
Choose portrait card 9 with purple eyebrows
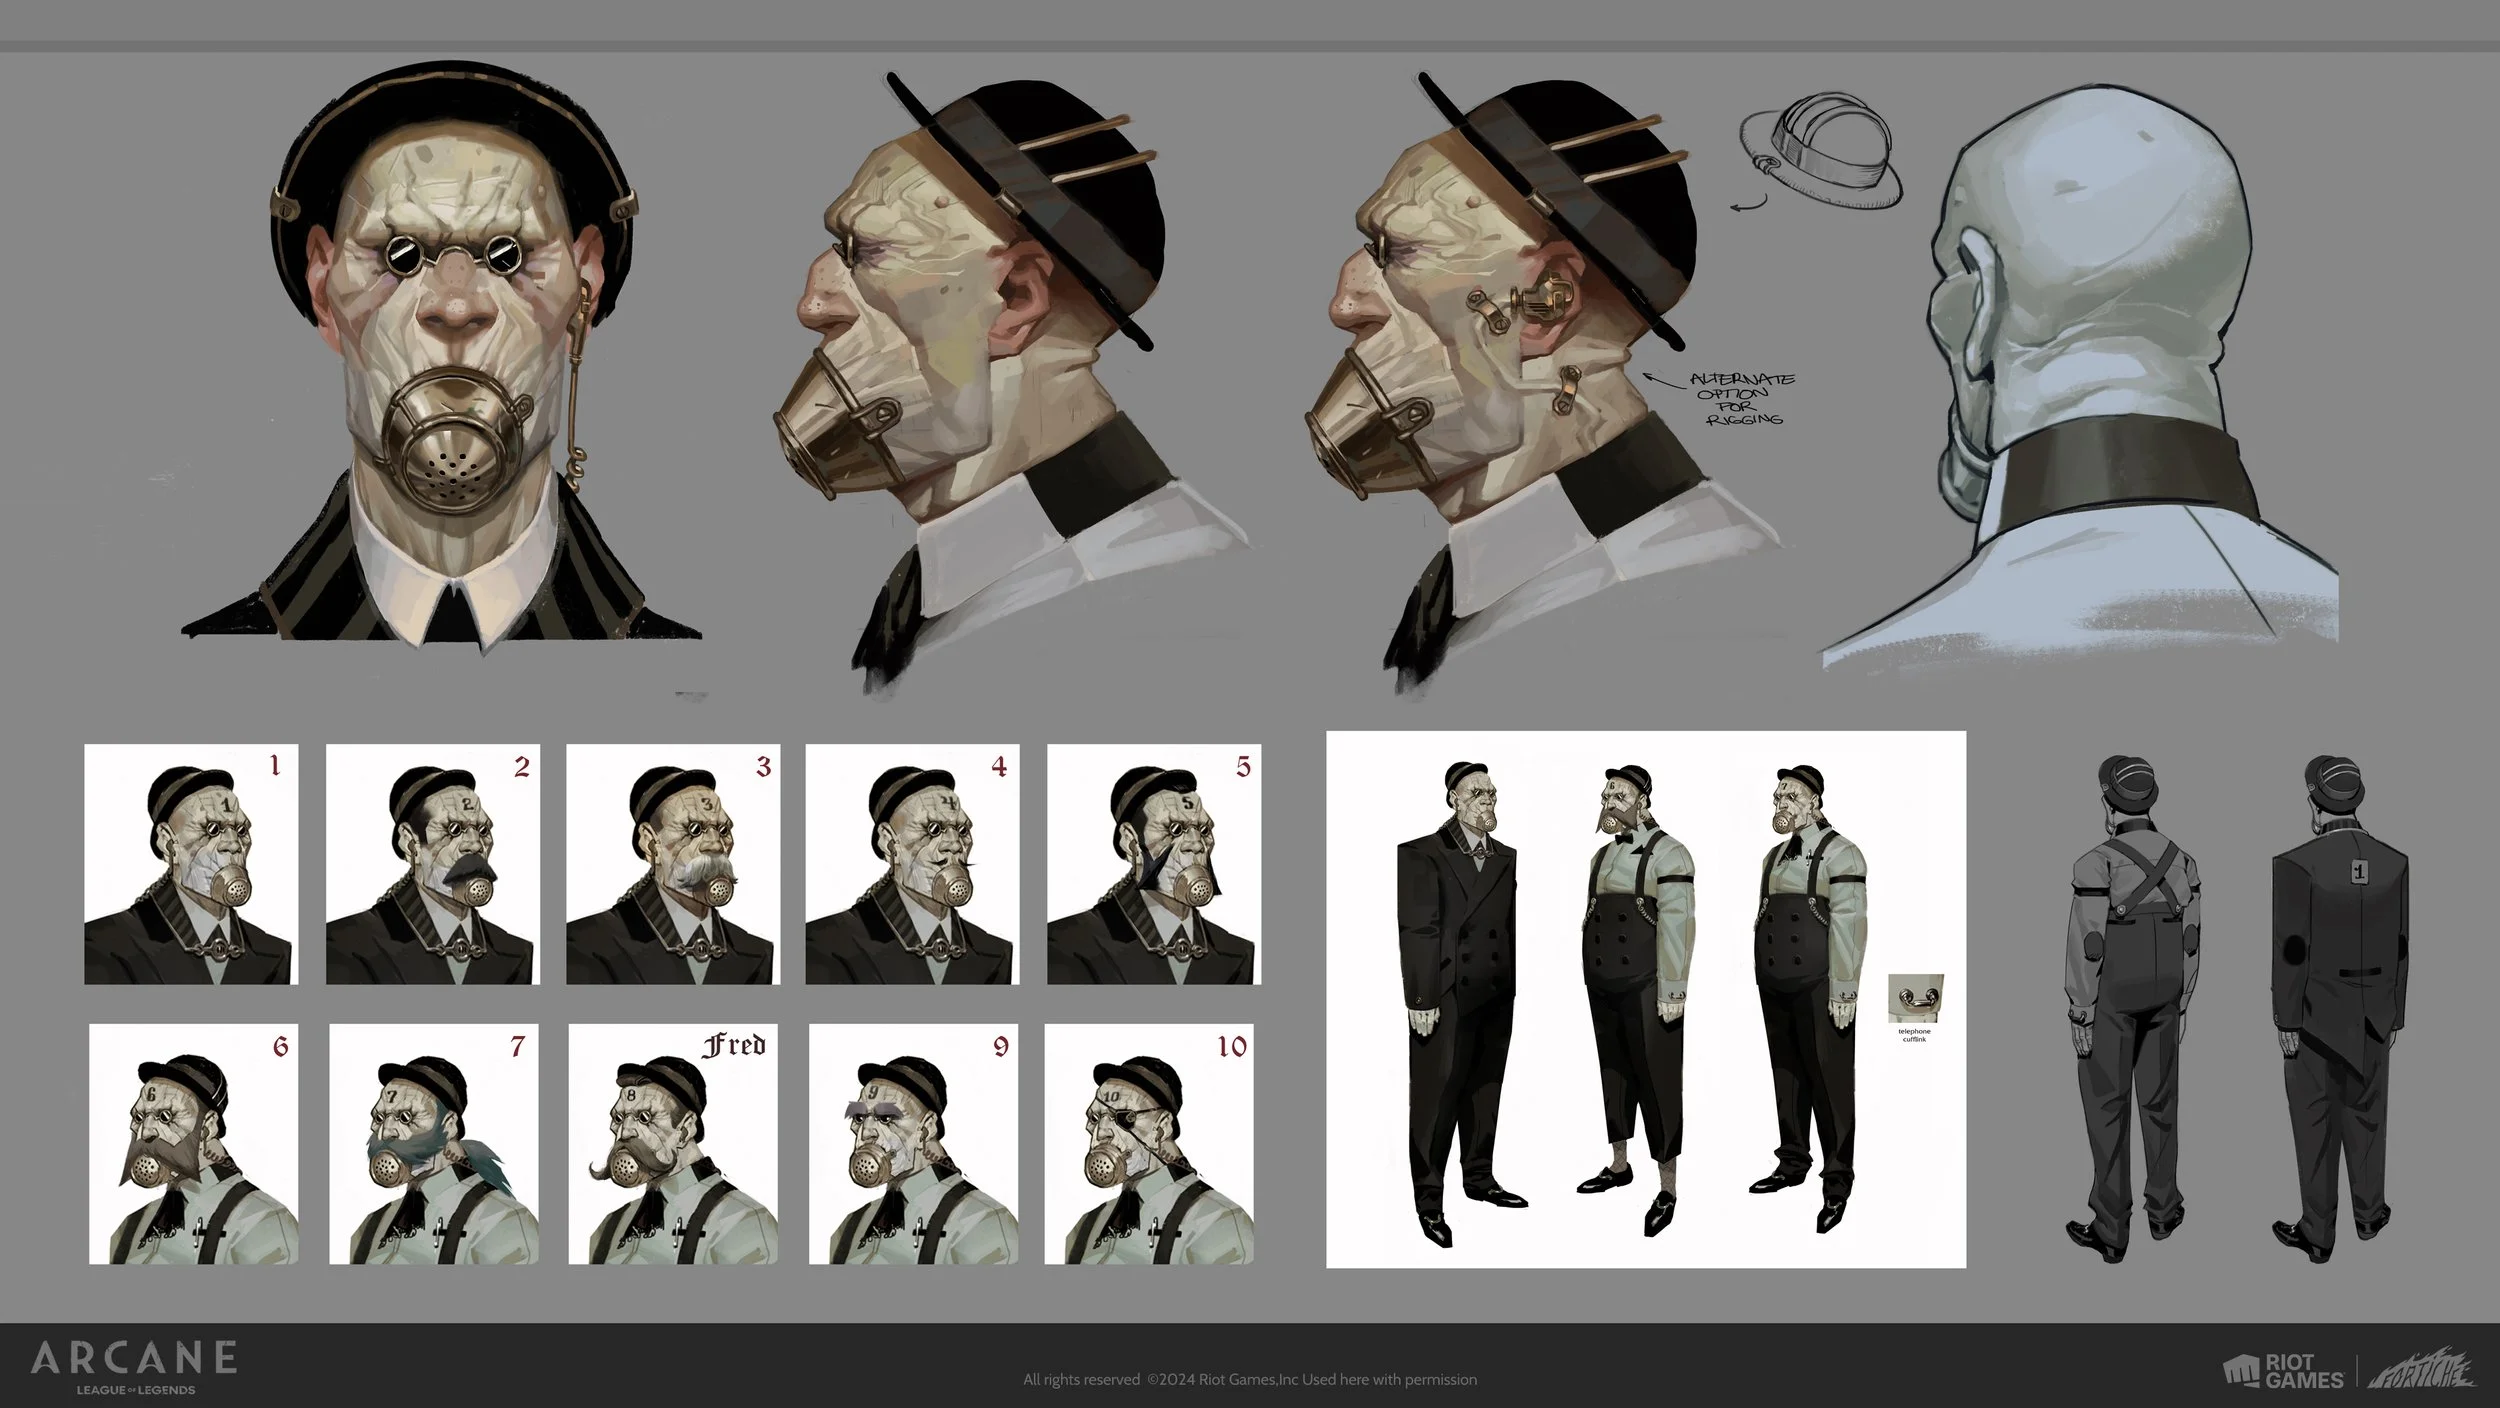click(914, 1144)
